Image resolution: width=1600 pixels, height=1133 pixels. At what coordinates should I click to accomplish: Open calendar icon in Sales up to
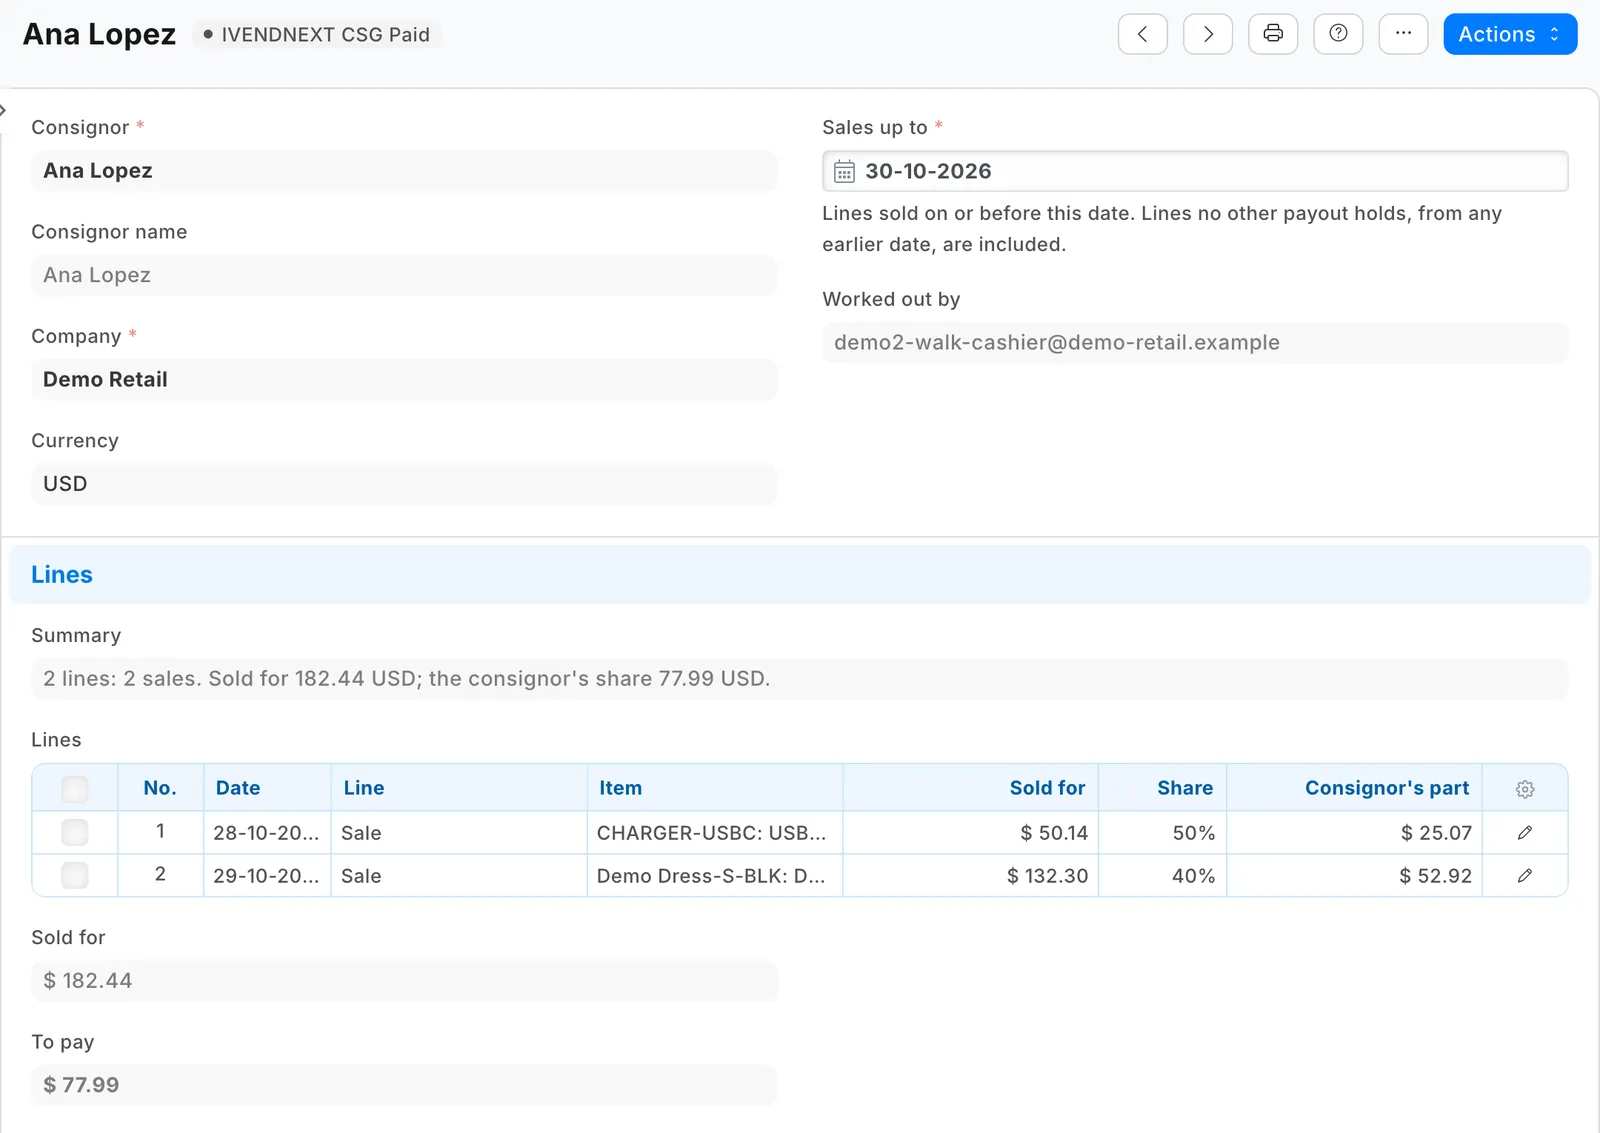844,172
